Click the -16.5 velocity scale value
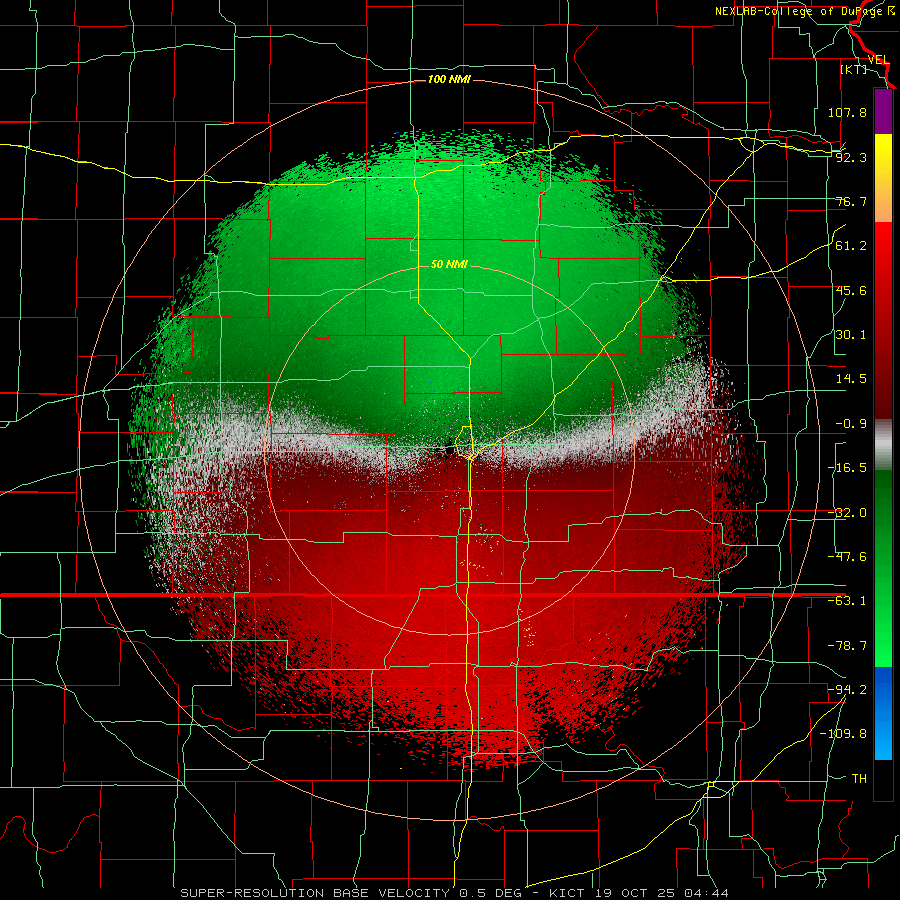This screenshot has width=900, height=900. pos(847,468)
